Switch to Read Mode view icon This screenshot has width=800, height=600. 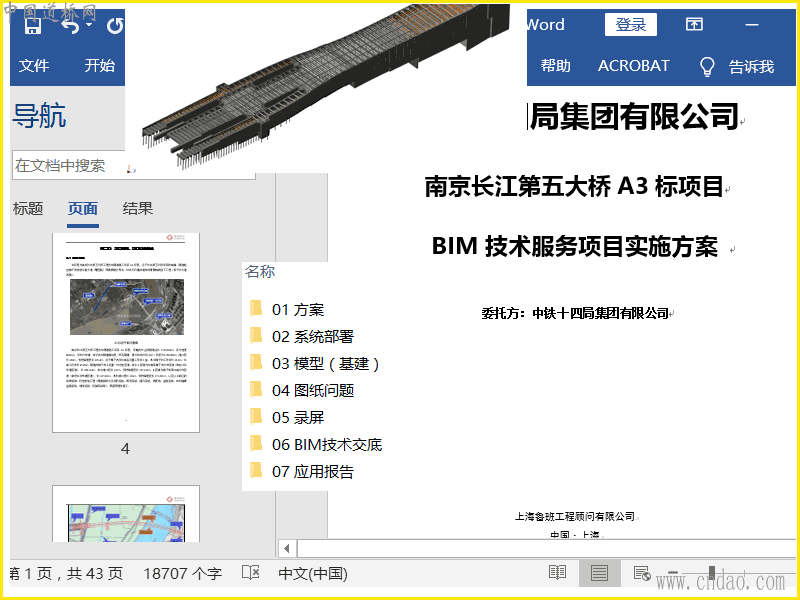pyautogui.click(x=558, y=573)
